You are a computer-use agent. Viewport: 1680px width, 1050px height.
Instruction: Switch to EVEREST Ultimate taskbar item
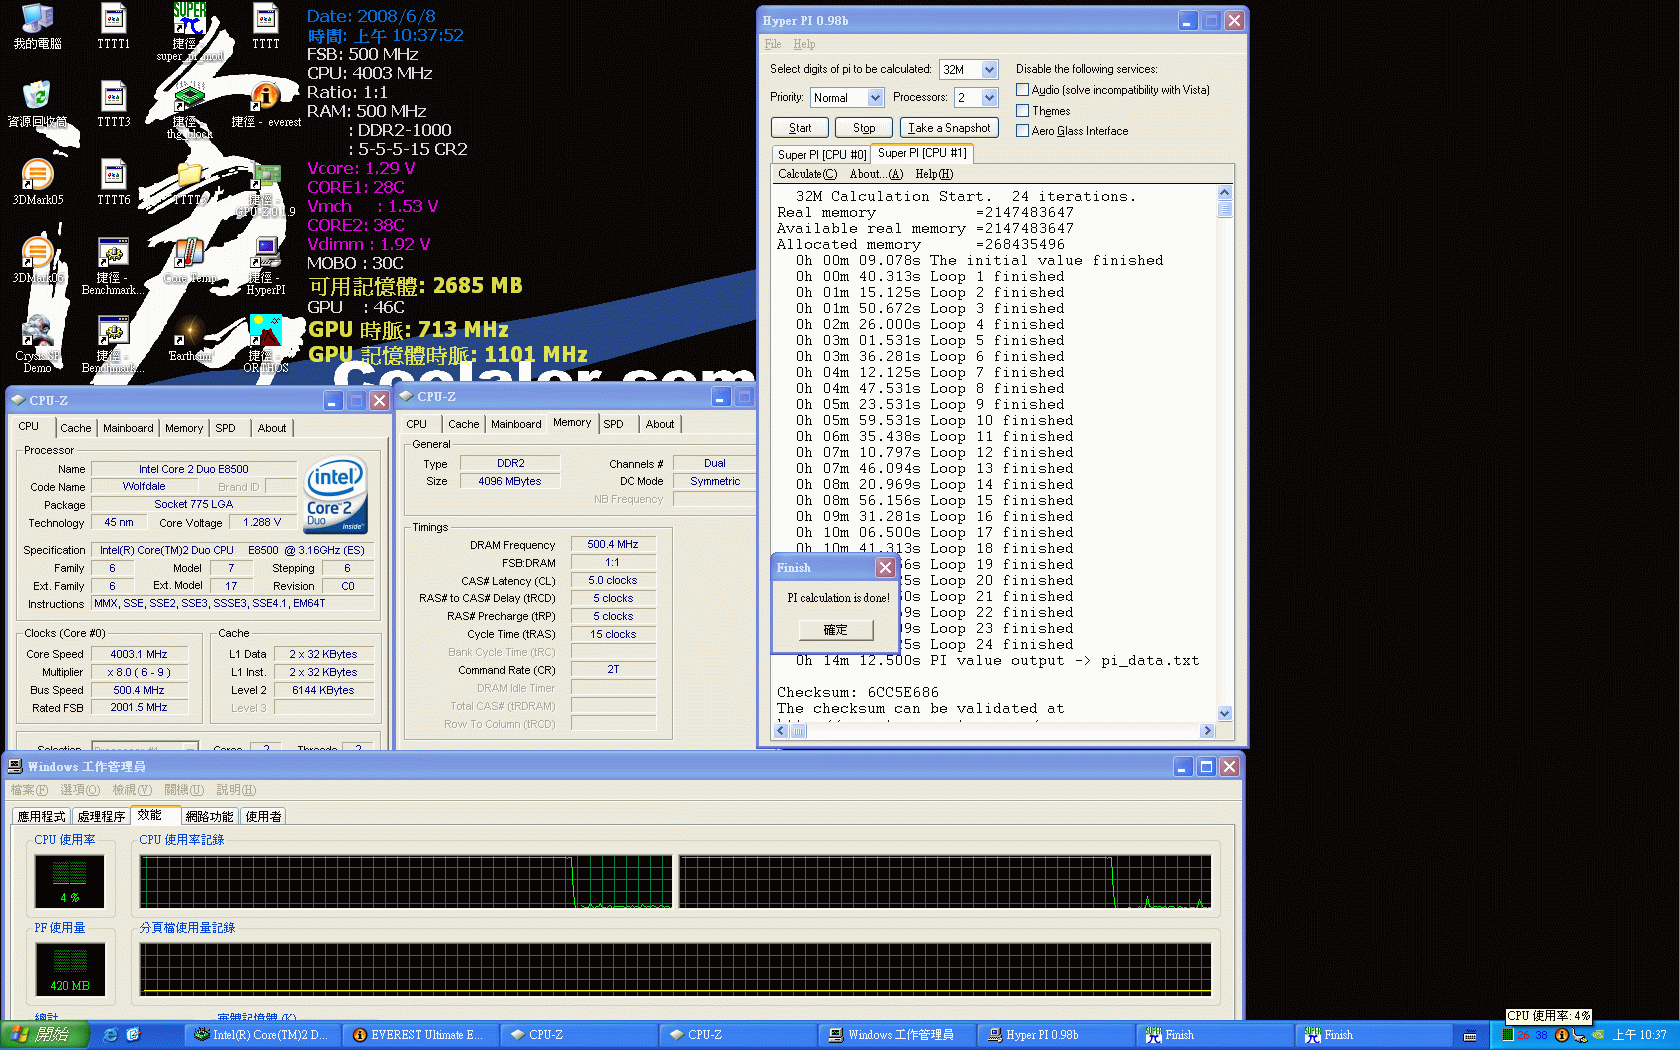click(418, 1035)
